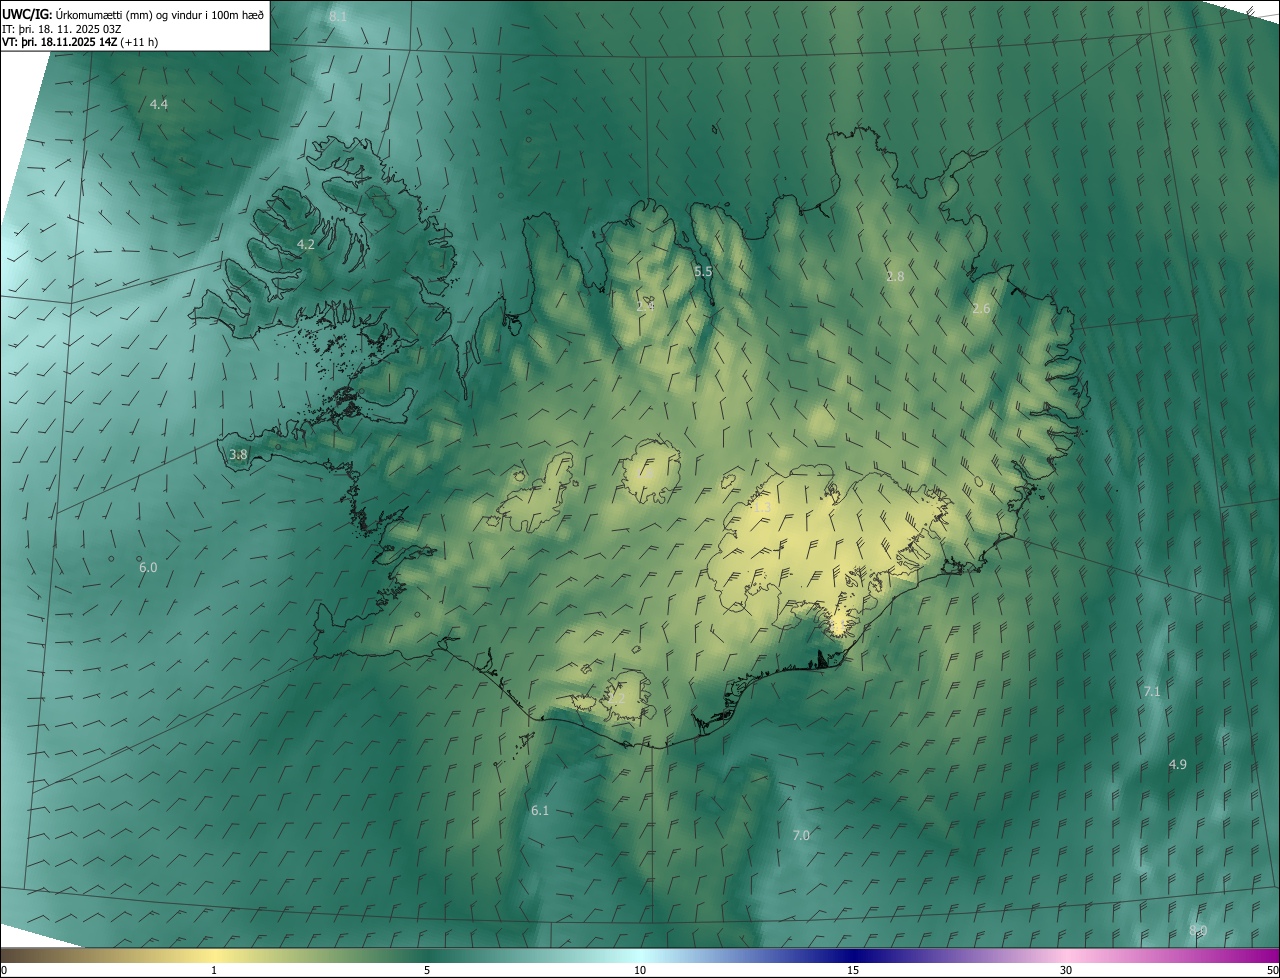Click the 'VT: þri. 18.11.2025 14Z (+11 h)' line
This screenshot has width=1280, height=978.
pyautogui.click(x=80, y=42)
